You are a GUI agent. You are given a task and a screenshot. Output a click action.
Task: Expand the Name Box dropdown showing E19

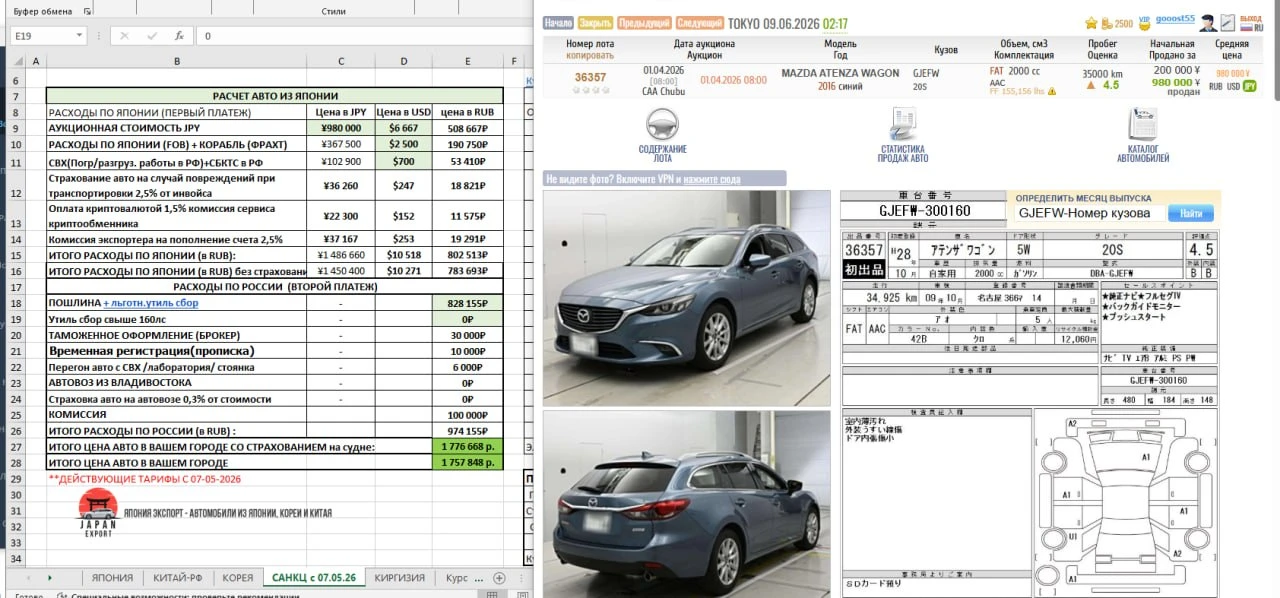(x=80, y=36)
